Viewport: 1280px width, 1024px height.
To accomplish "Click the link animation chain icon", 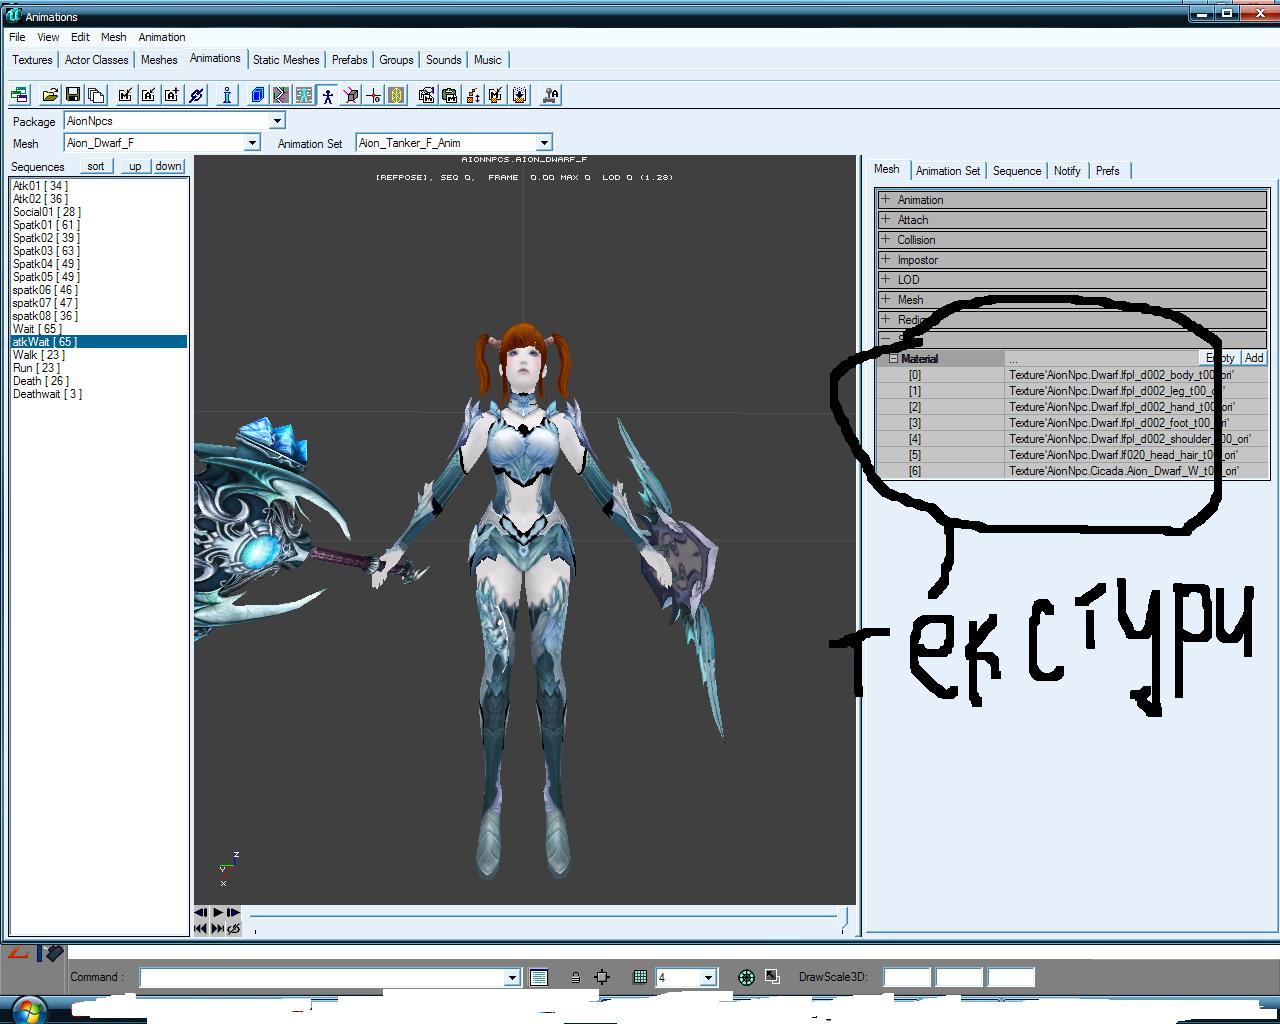I will coord(196,95).
